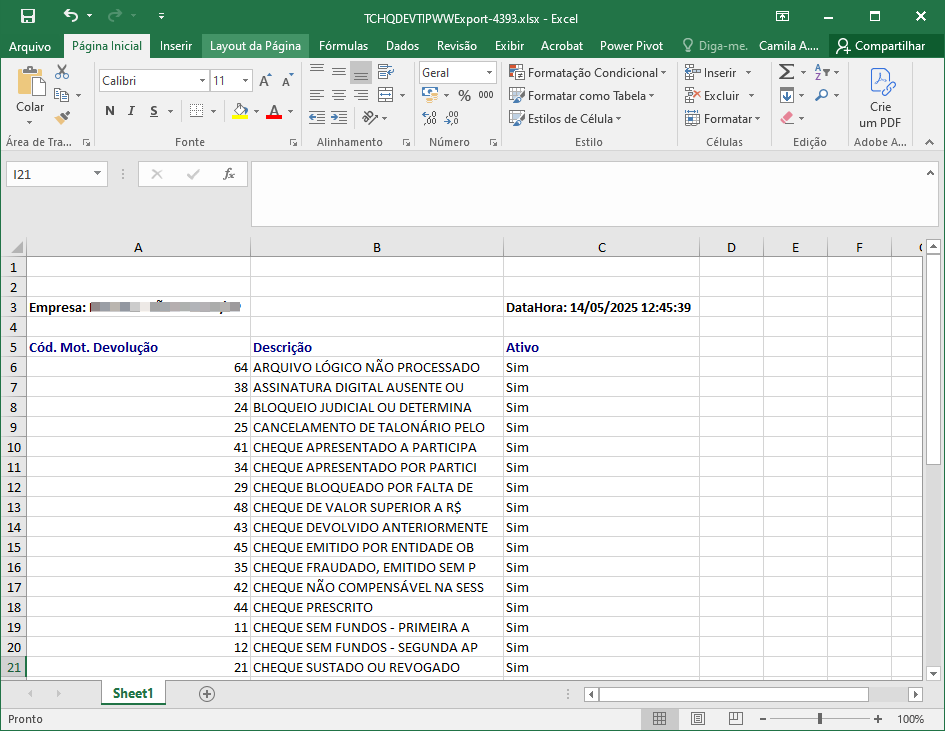Switch to Power Pivot tab

(632, 46)
